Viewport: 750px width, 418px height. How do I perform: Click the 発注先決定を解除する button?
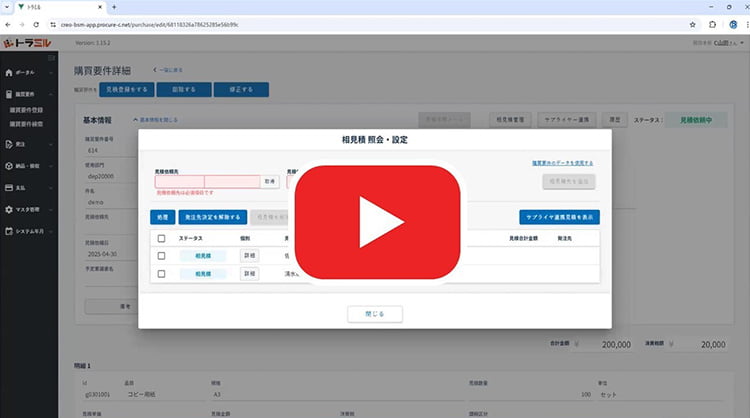(213, 217)
